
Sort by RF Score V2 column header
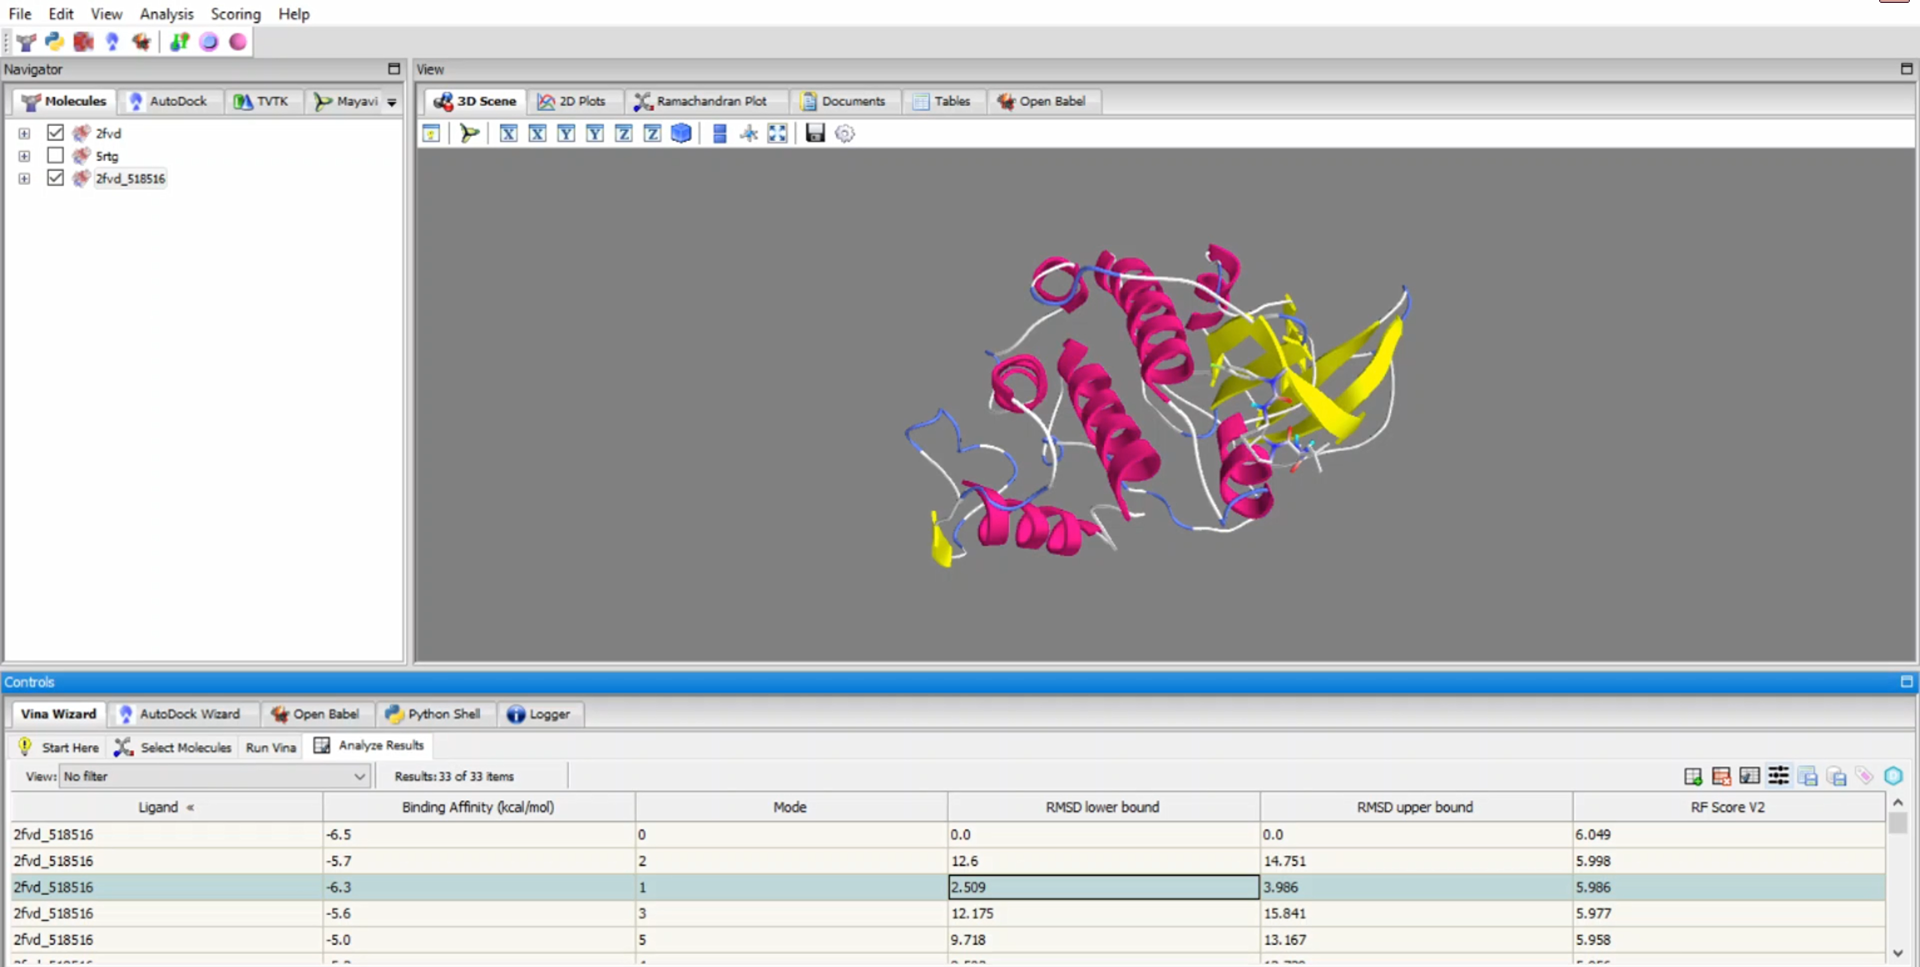(1727, 807)
